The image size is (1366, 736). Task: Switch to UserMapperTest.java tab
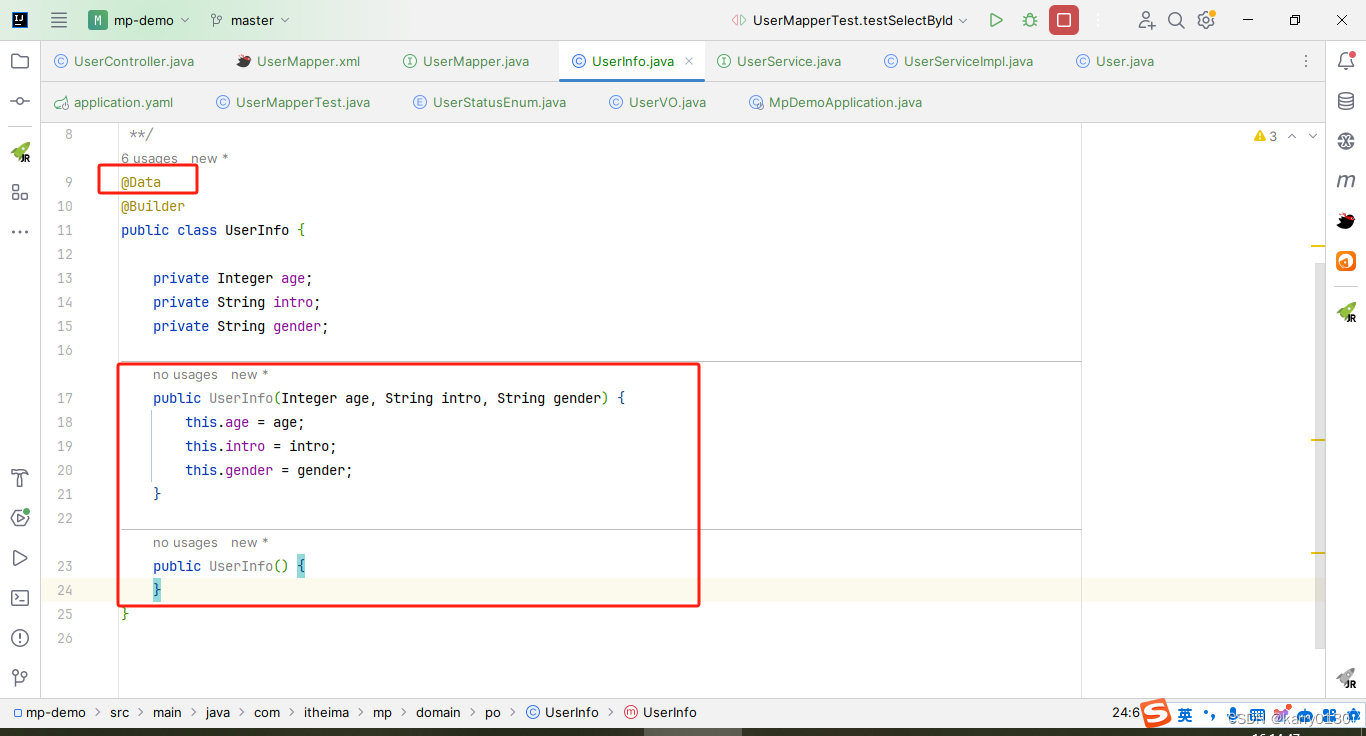293,102
